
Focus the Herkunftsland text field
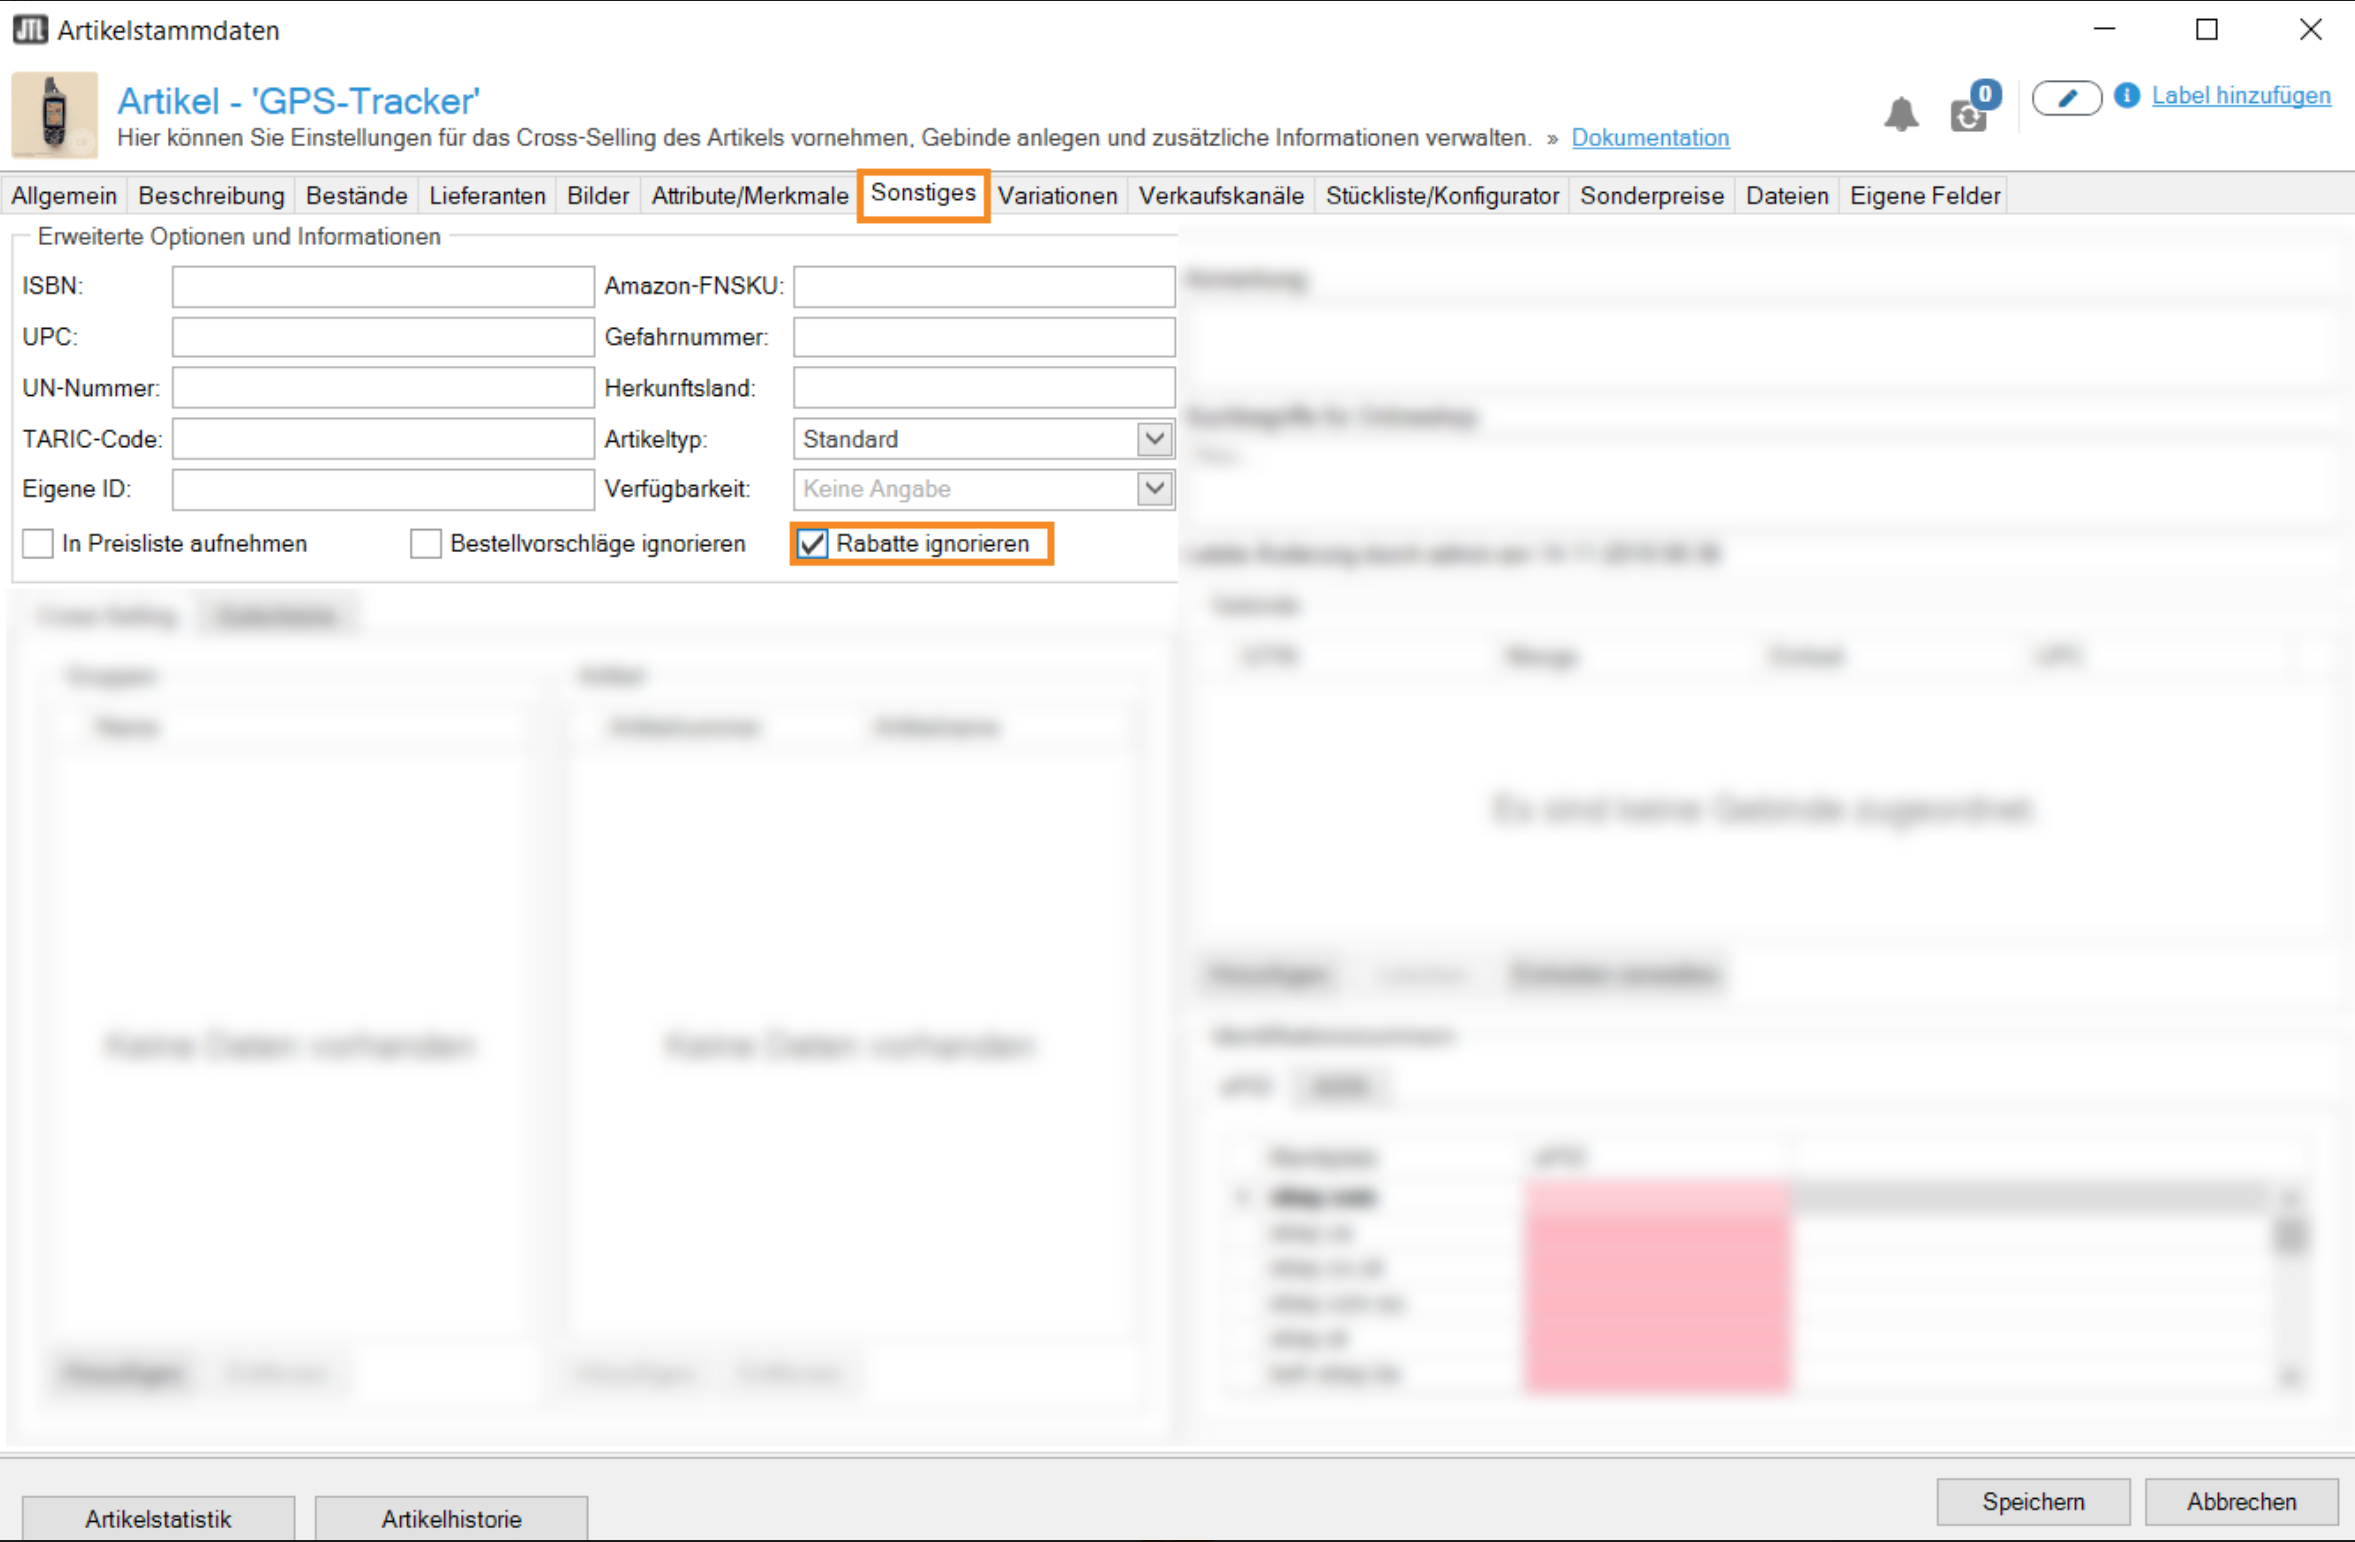pos(983,388)
